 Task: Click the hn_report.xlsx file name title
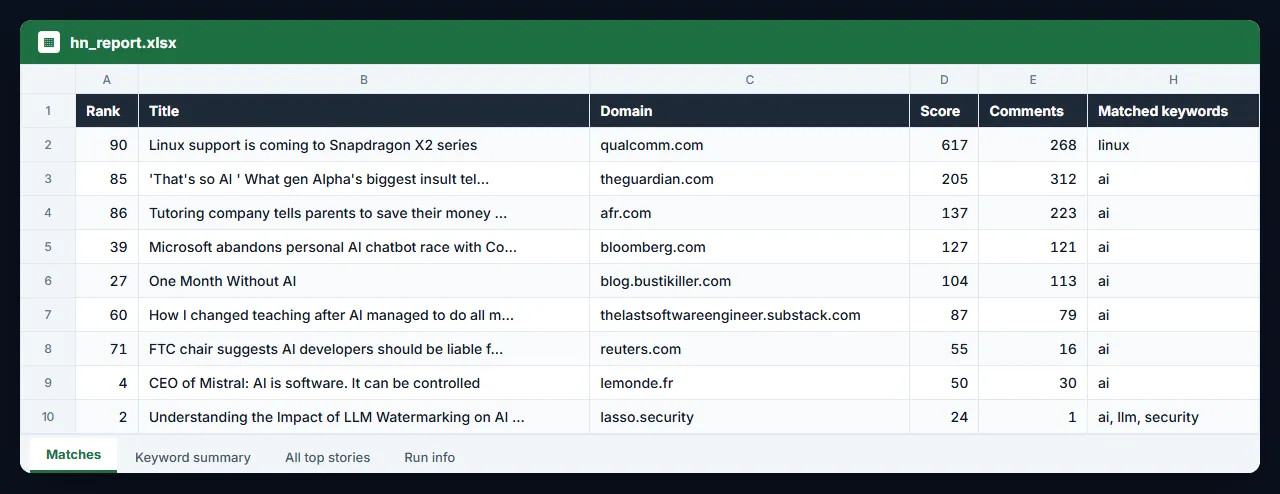pos(124,43)
